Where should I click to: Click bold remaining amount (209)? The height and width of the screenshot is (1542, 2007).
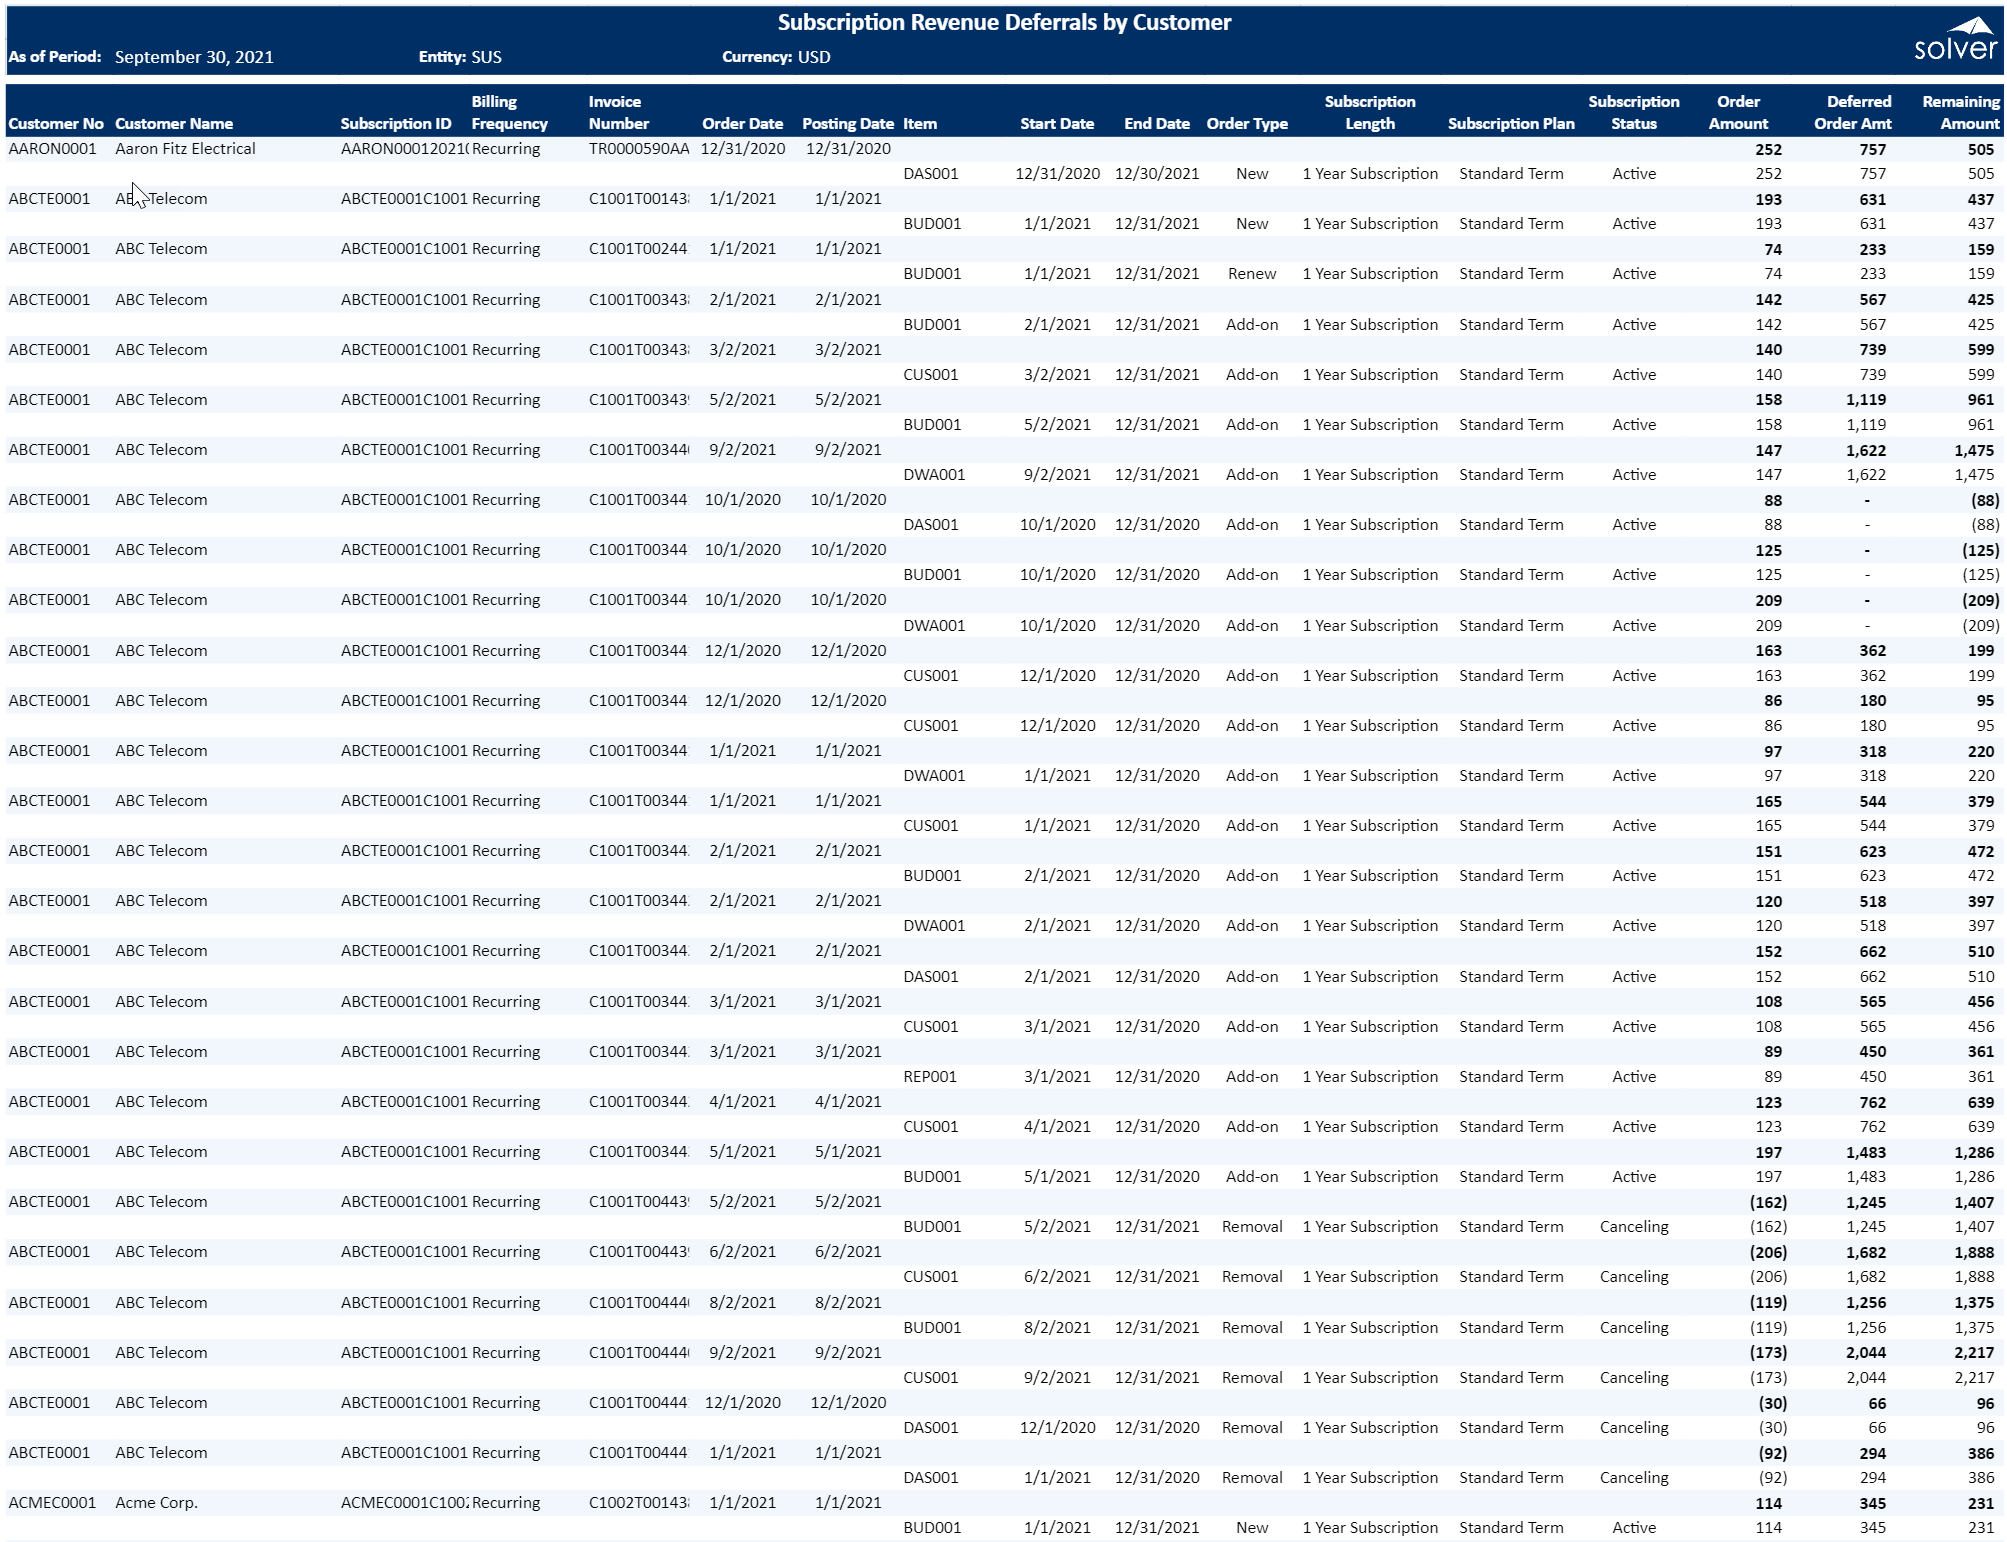(x=1980, y=601)
